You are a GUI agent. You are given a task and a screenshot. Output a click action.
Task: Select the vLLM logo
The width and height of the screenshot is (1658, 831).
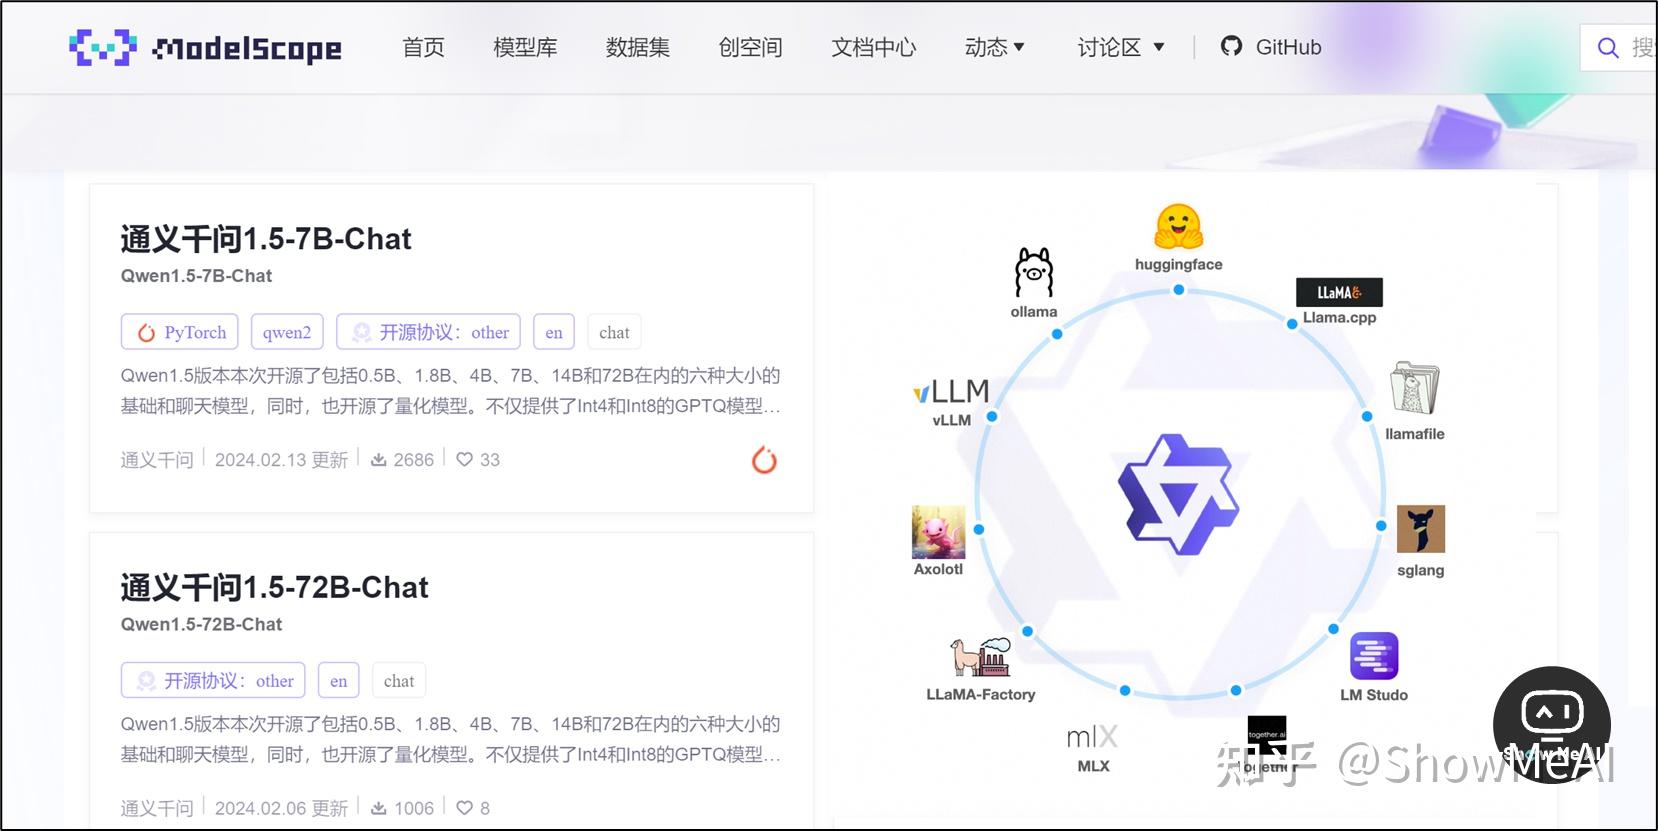click(951, 391)
